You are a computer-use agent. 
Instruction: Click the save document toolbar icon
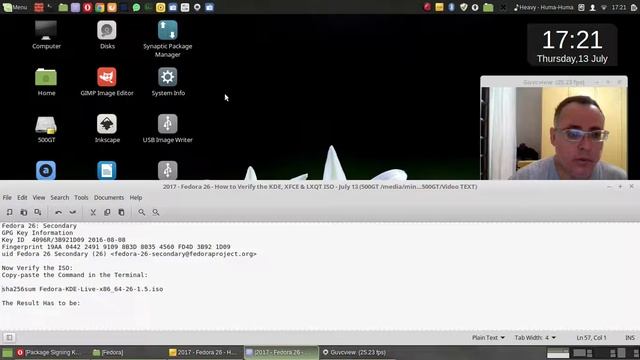click(38, 212)
